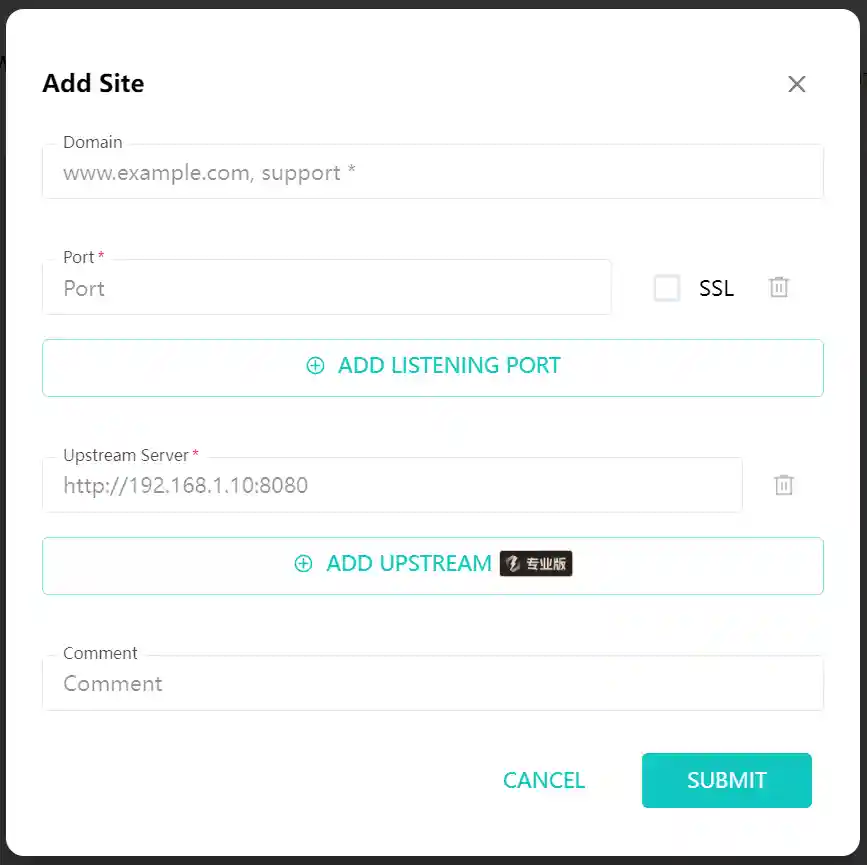This screenshot has height=865, width=867.
Task: Click the Add Site dialog title
Action: tap(93, 83)
